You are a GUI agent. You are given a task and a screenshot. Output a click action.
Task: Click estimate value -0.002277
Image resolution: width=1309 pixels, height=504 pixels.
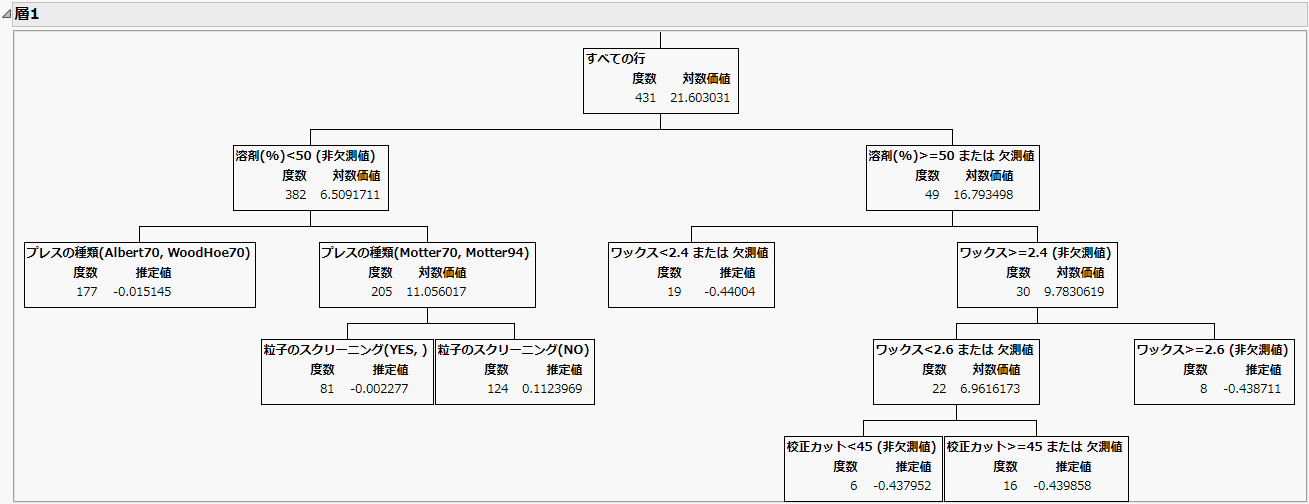[380, 388]
